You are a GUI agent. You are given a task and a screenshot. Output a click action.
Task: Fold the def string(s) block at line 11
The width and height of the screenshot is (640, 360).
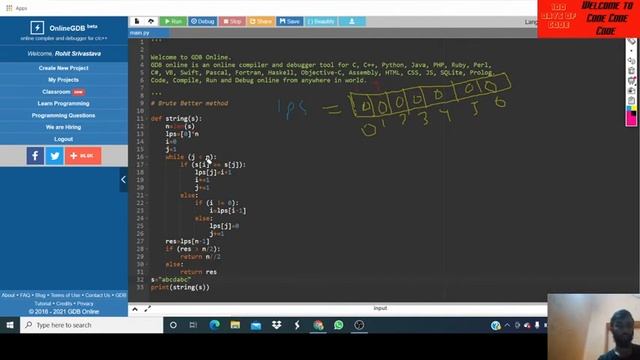click(147, 119)
